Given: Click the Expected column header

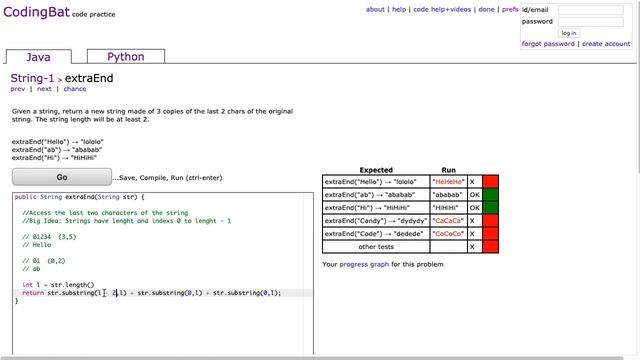Looking at the screenshot, I should [x=376, y=170].
